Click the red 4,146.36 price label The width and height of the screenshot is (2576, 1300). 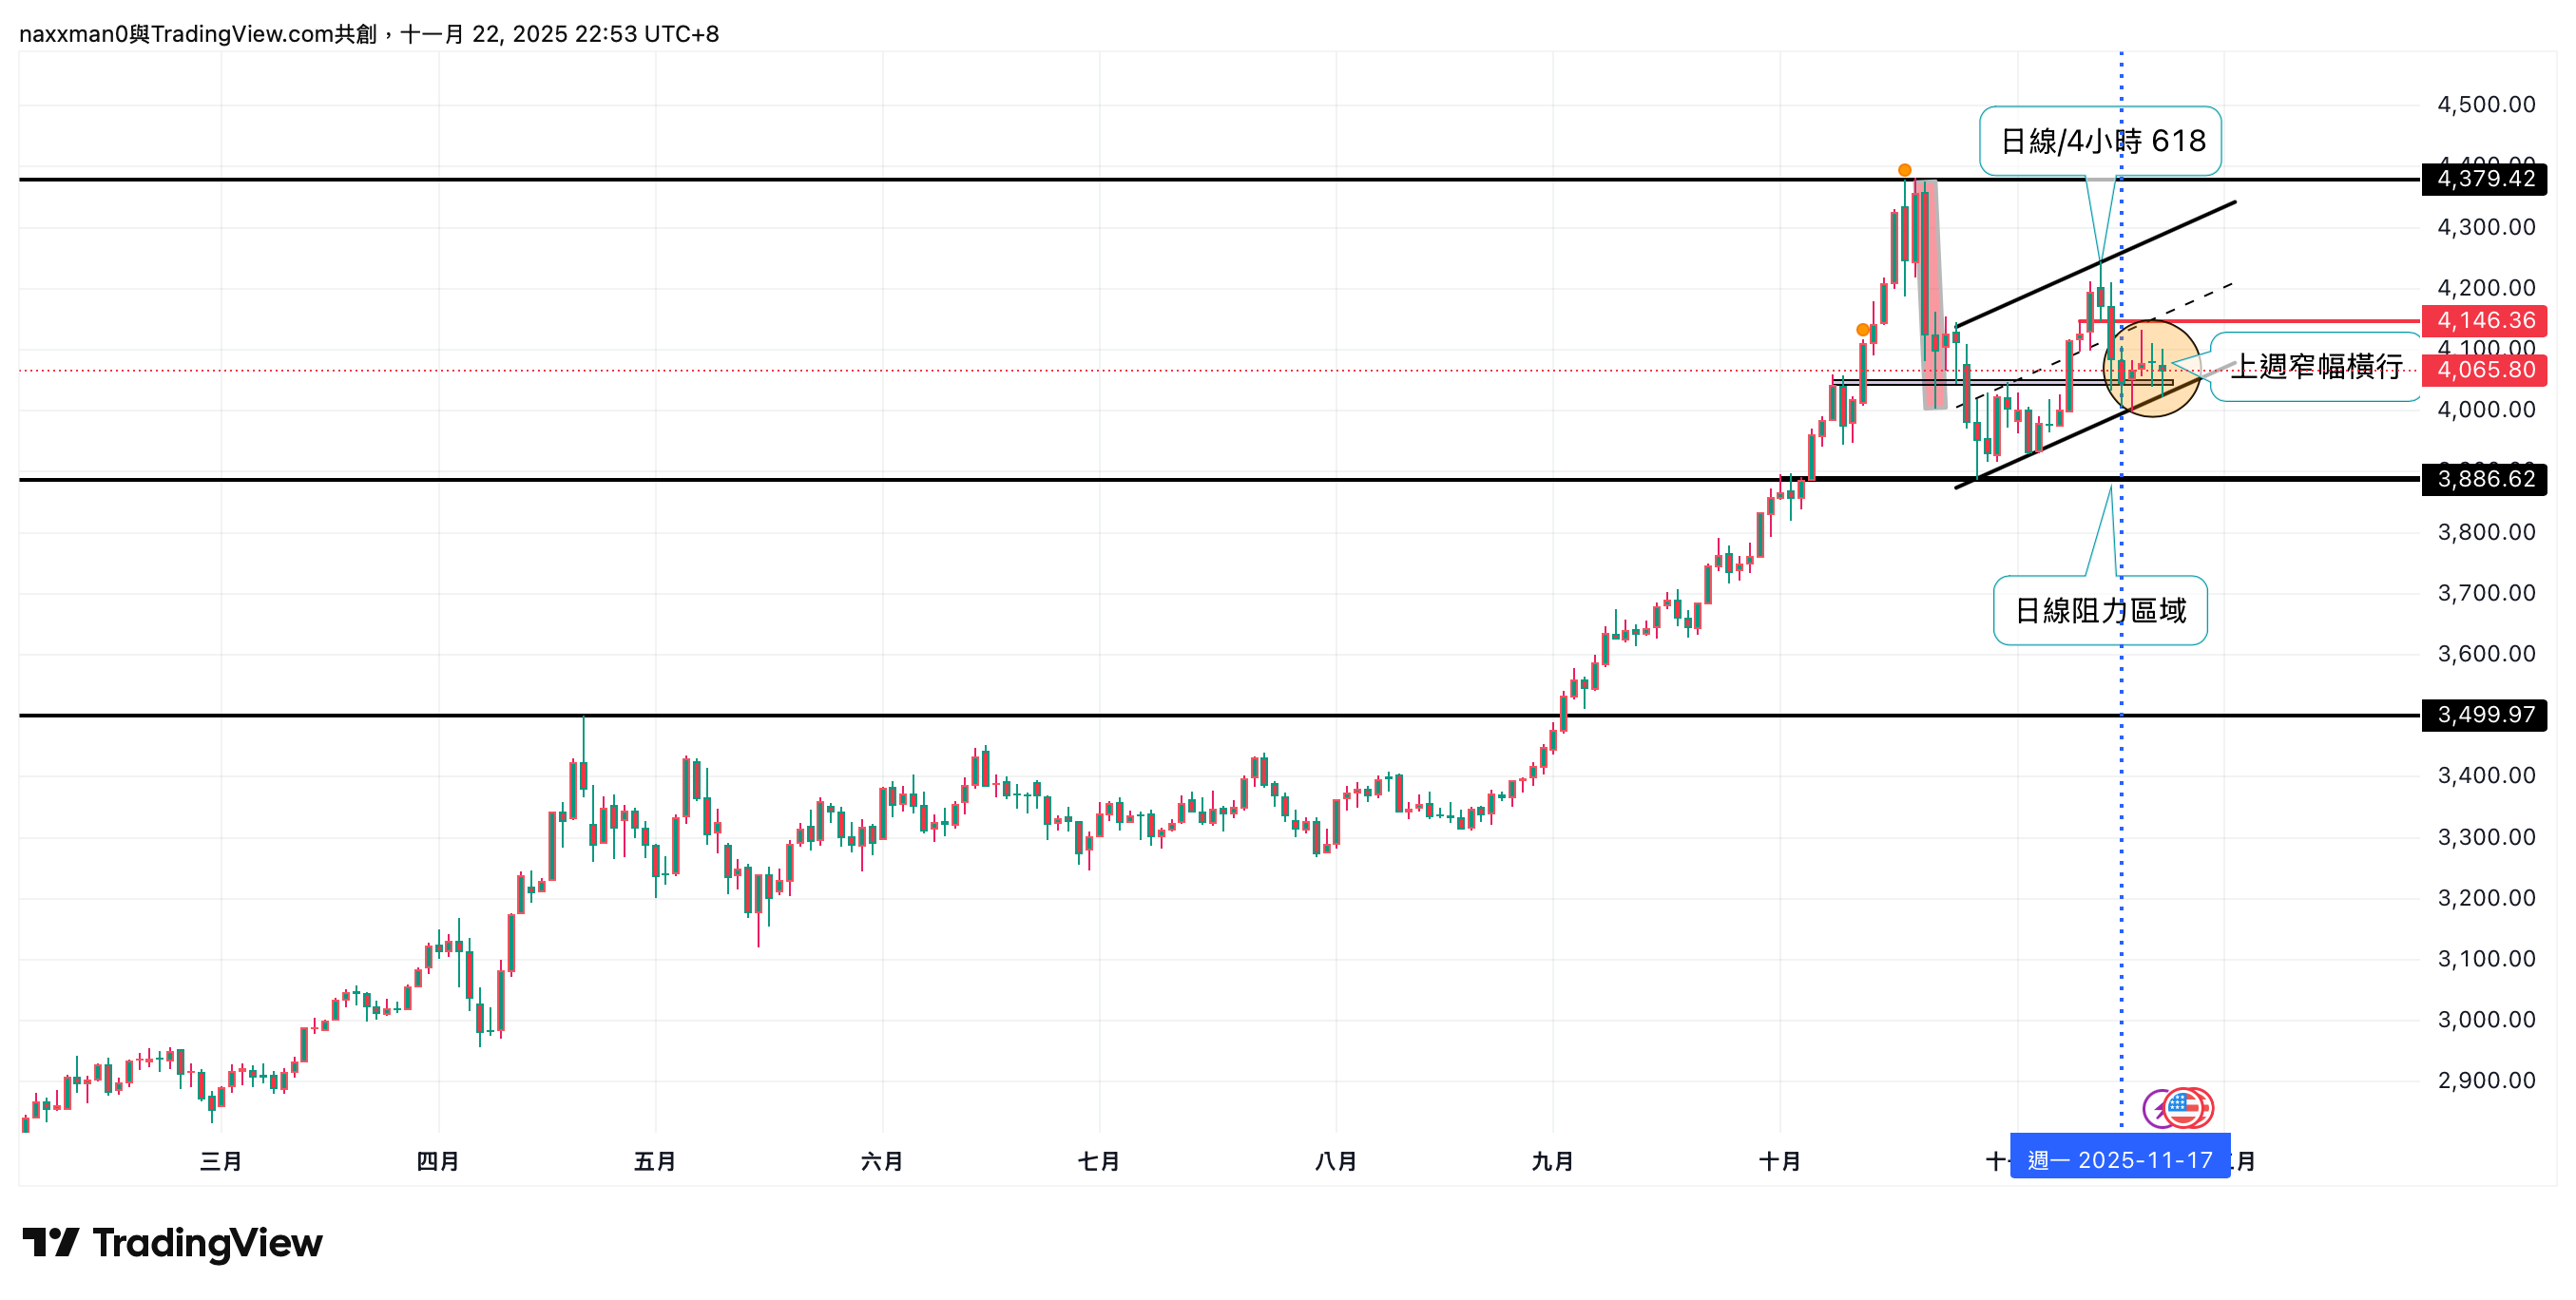[x=2485, y=320]
